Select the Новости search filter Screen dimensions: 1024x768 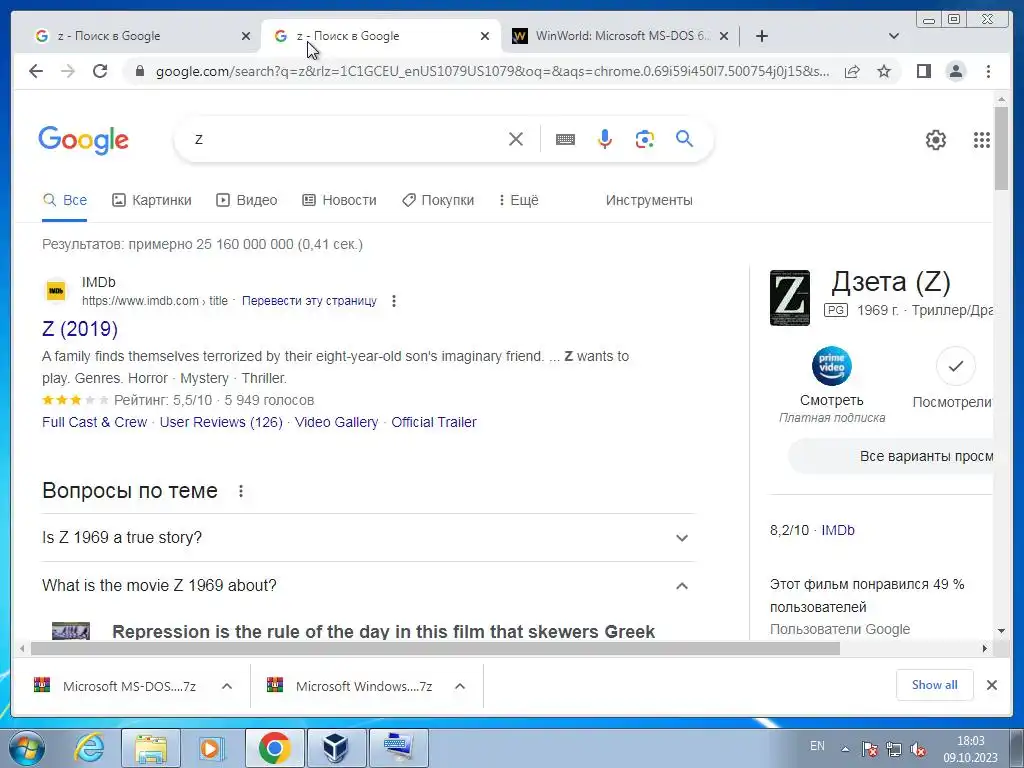[x=340, y=200]
